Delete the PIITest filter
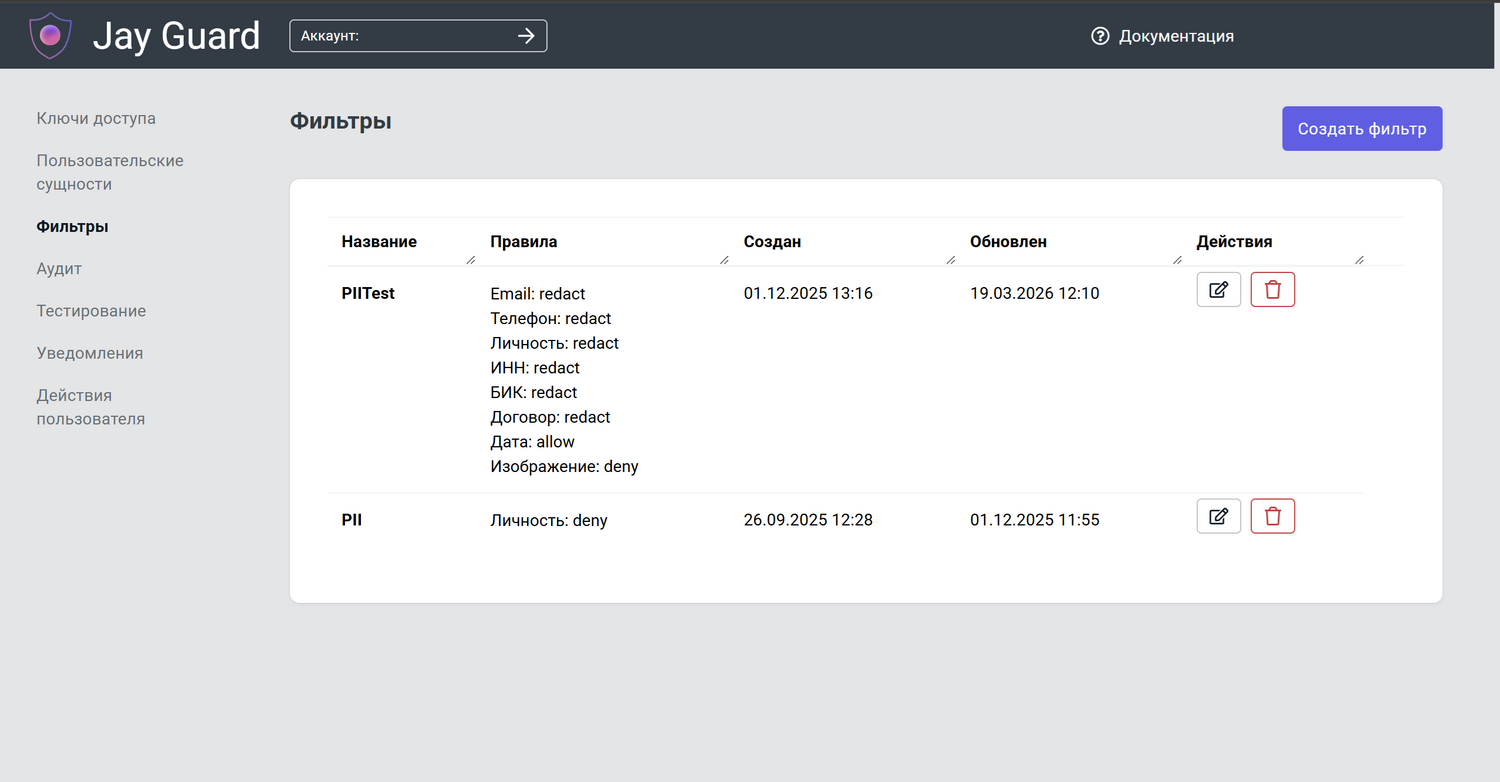Screen dimensions: 1500x782 pyautogui.click(x=1273, y=290)
